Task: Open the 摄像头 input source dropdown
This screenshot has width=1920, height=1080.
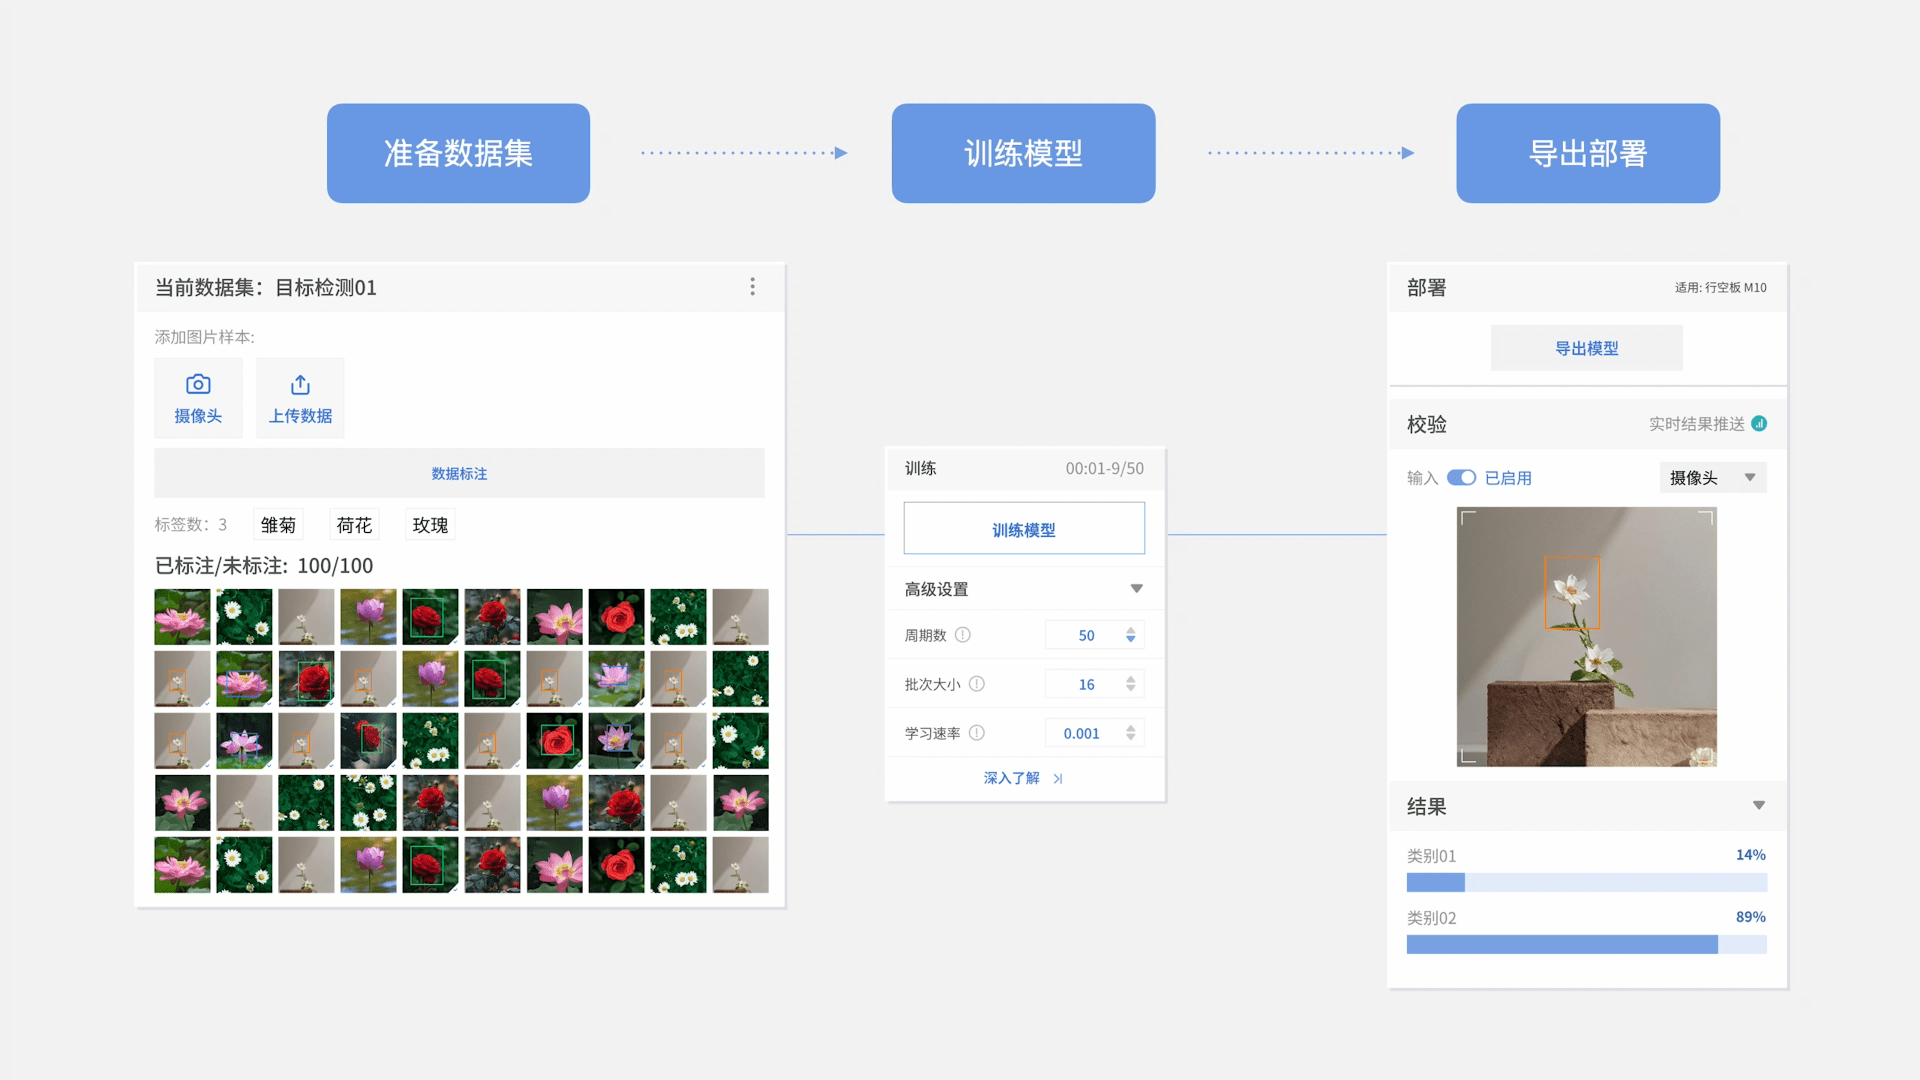Action: tap(1712, 478)
